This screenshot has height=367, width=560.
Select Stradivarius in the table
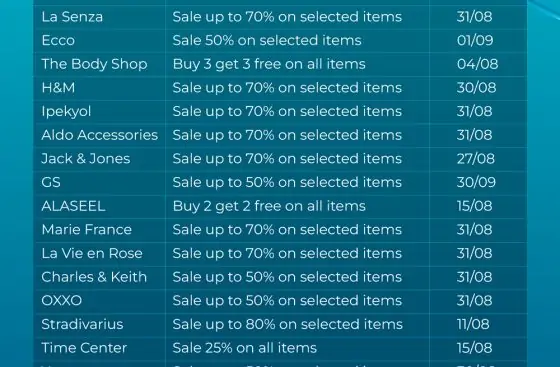82,324
